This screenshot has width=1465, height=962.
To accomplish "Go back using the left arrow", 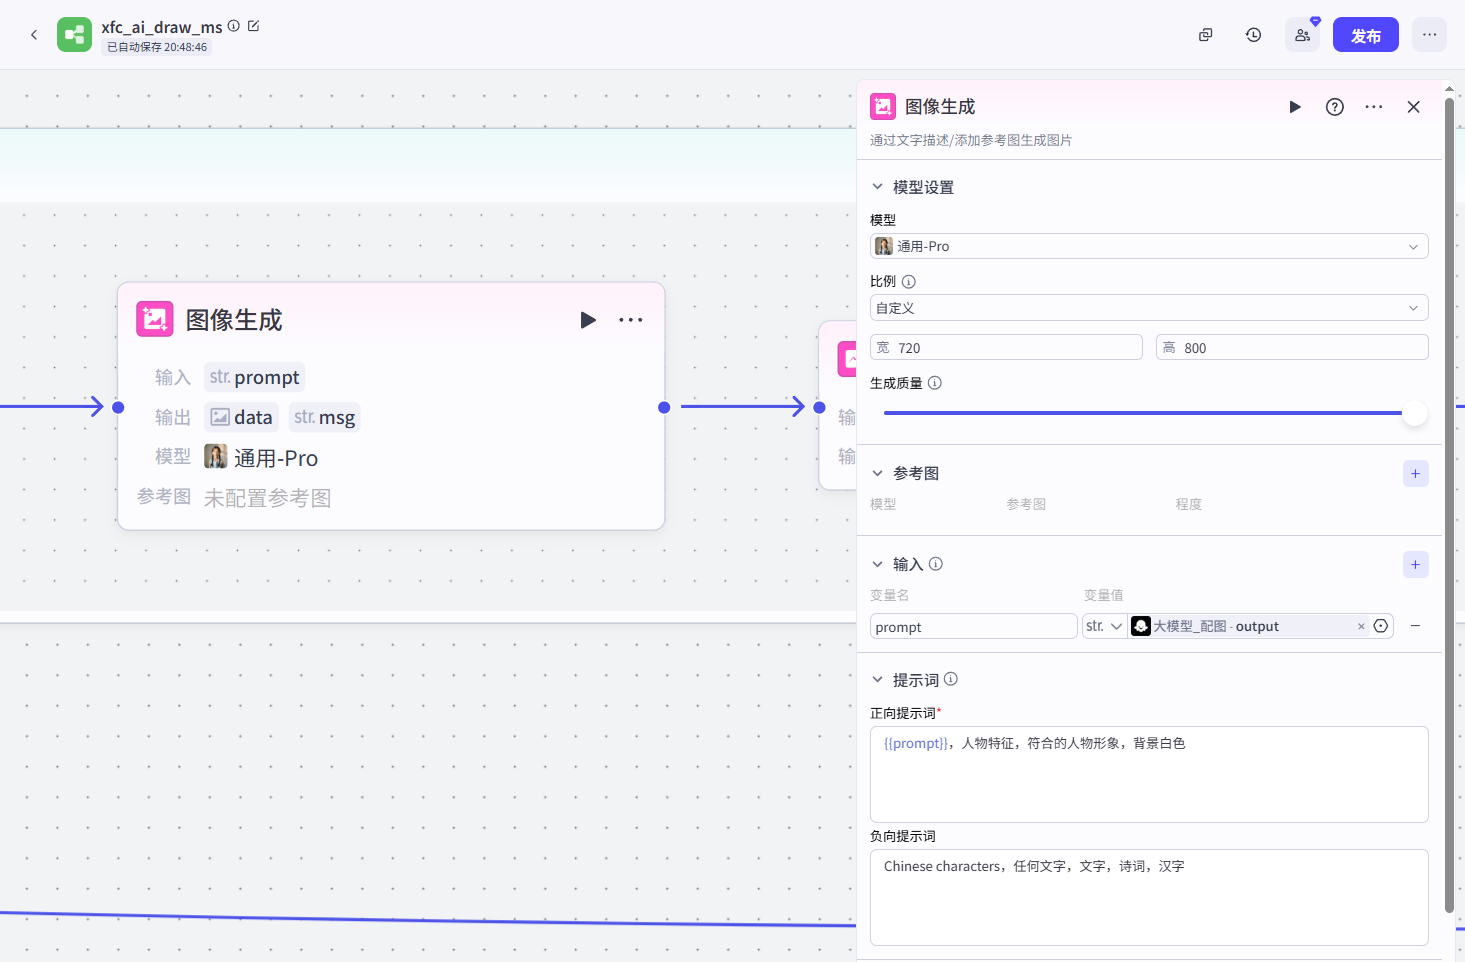I will point(34,35).
